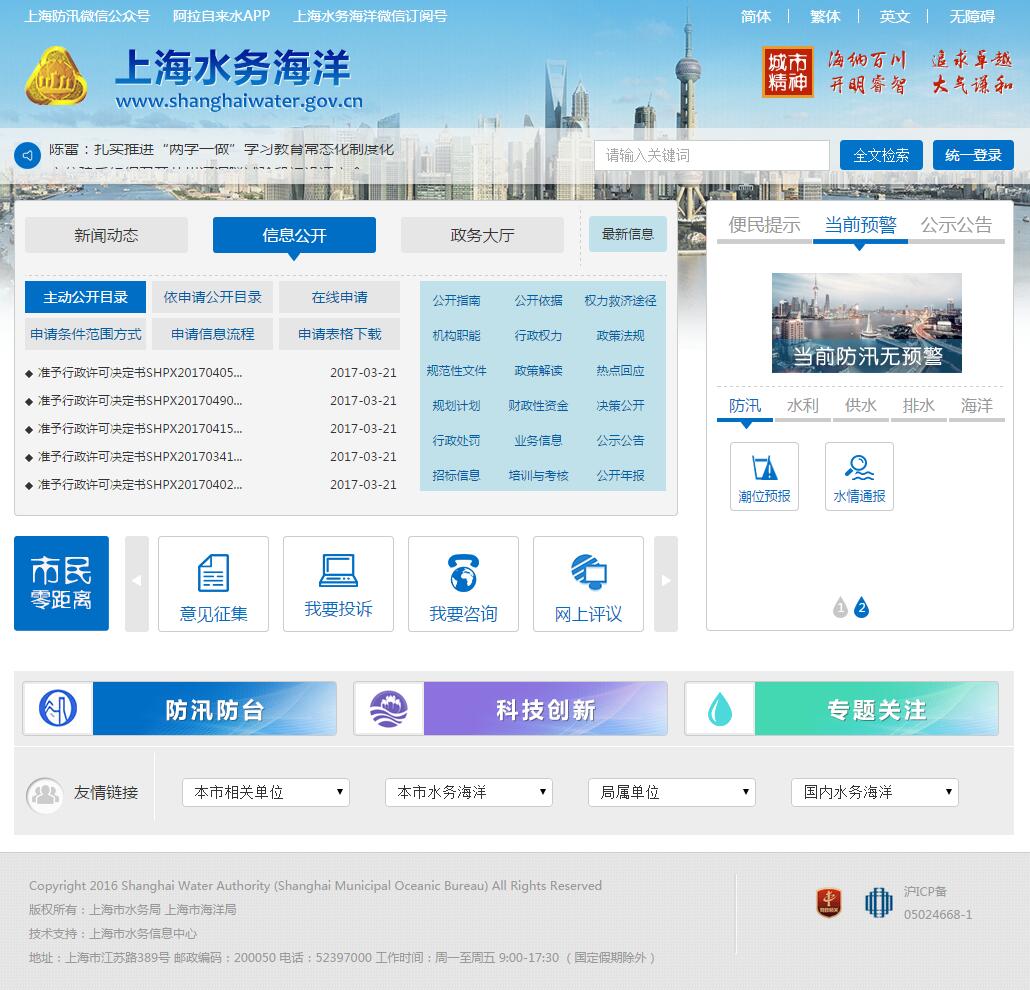This screenshot has width=1030, height=990.
Task: Select the 水利 sub-tab
Action: click(x=803, y=406)
